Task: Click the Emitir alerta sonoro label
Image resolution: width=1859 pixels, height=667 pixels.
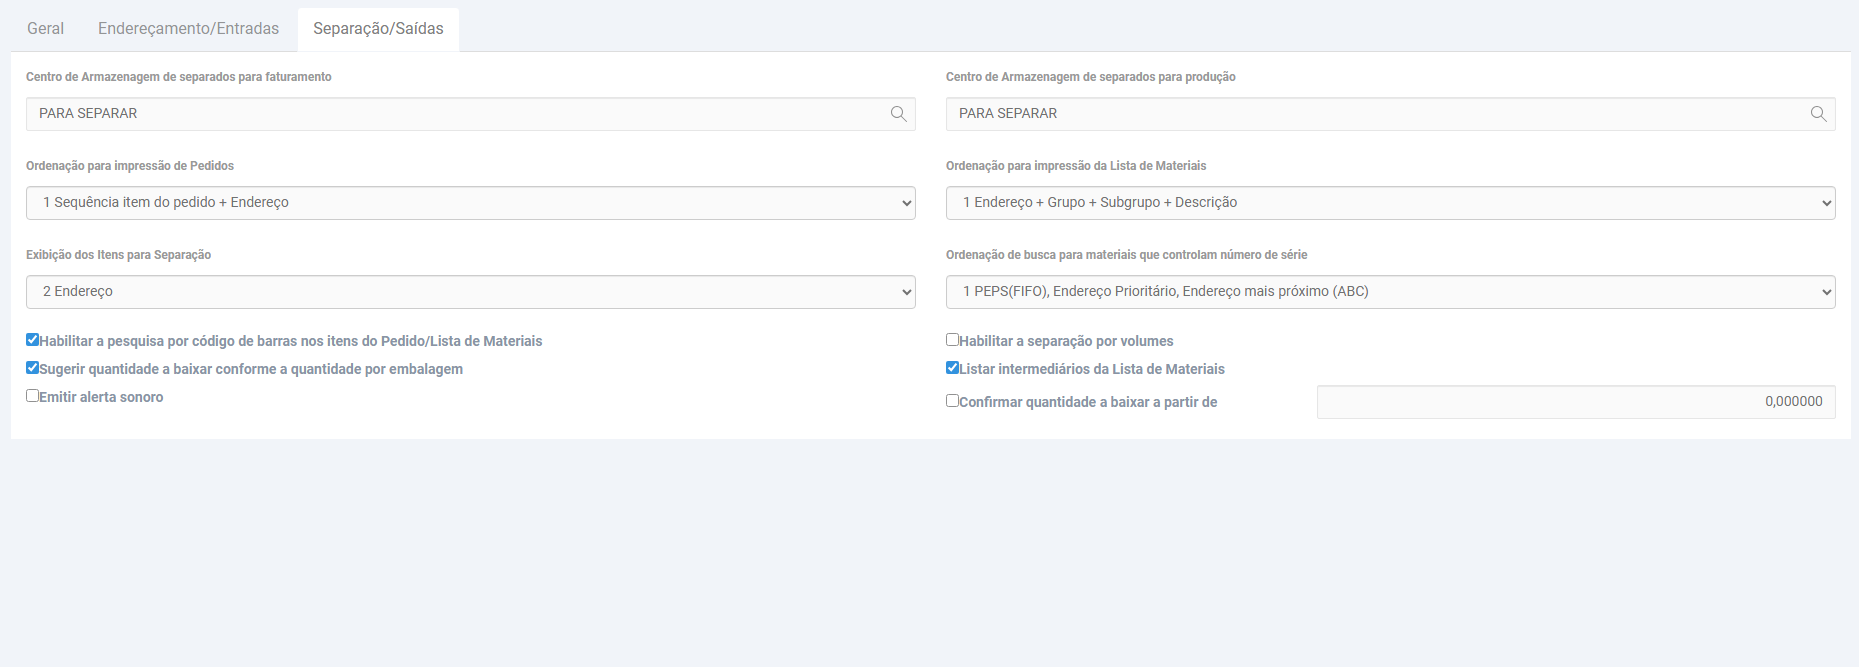Action: point(101,397)
